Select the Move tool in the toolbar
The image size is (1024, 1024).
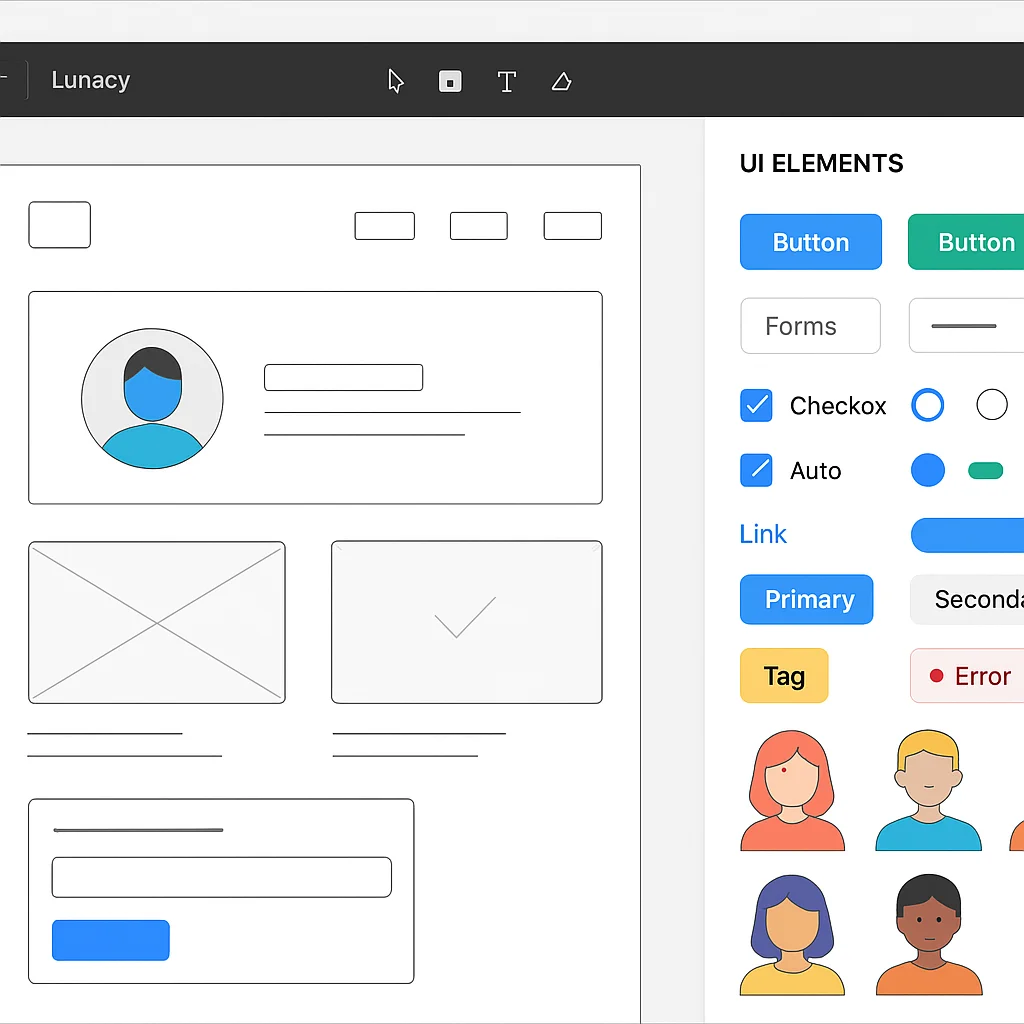tap(395, 81)
